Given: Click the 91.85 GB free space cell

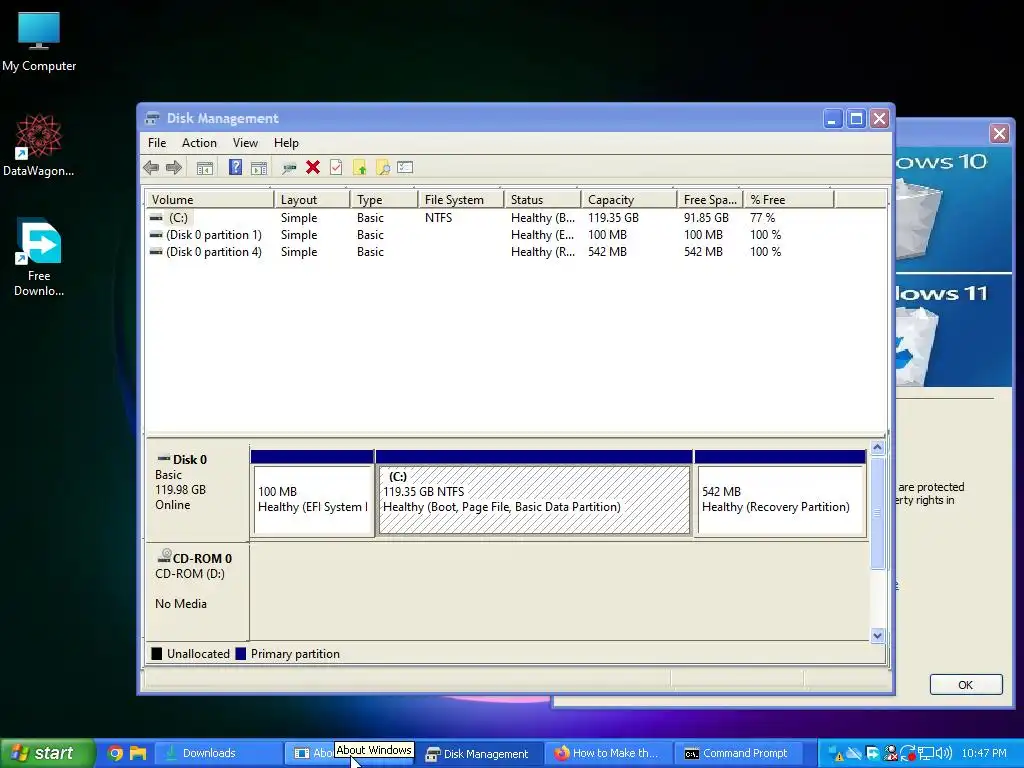Looking at the screenshot, I should 706,217.
